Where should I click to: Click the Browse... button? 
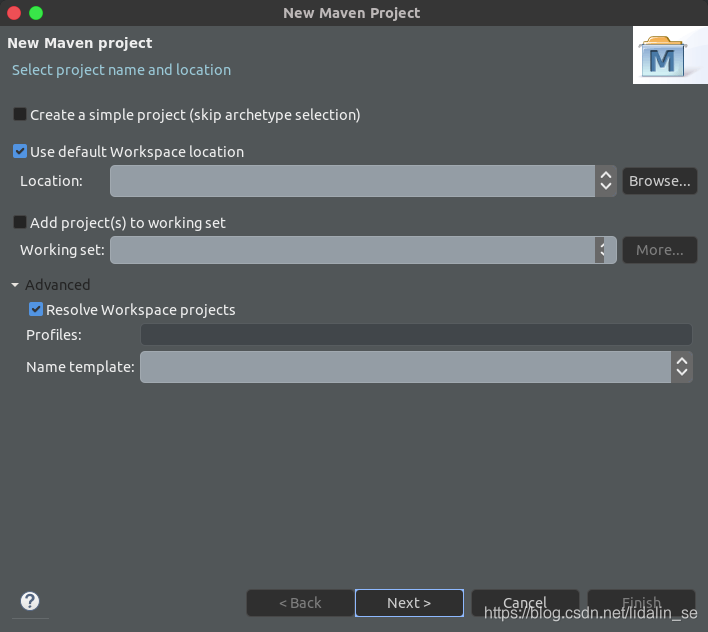point(660,181)
